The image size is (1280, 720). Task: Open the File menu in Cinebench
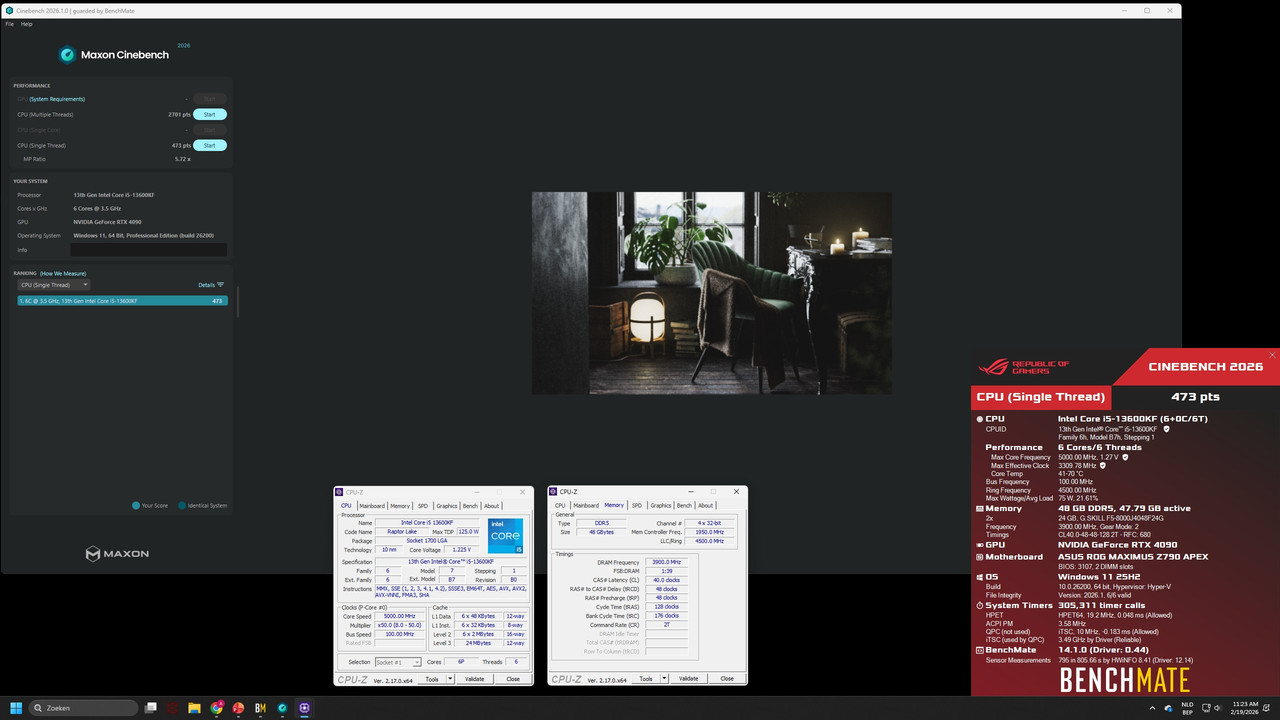10,24
